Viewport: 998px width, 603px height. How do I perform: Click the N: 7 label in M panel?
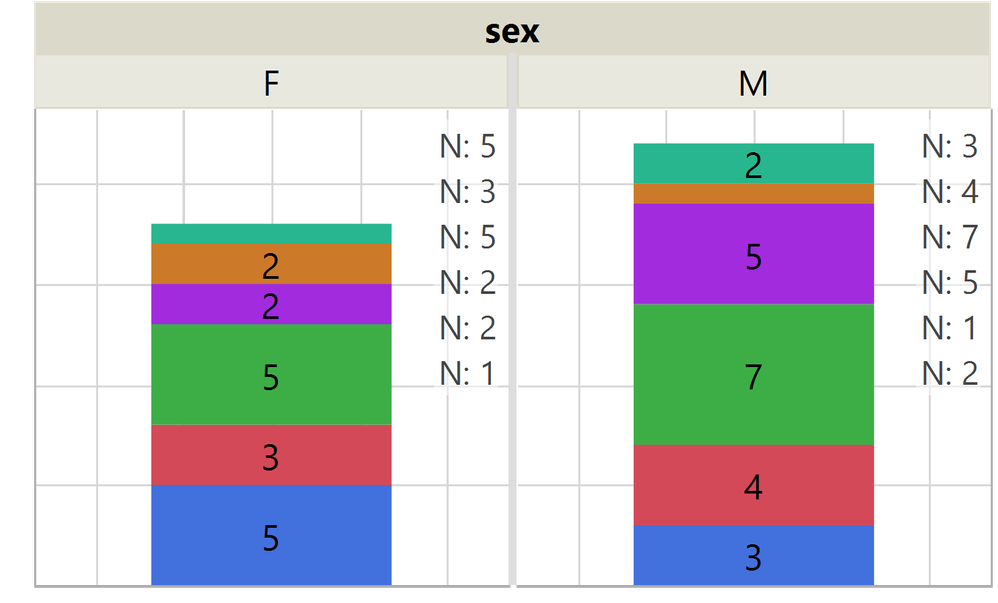point(949,237)
